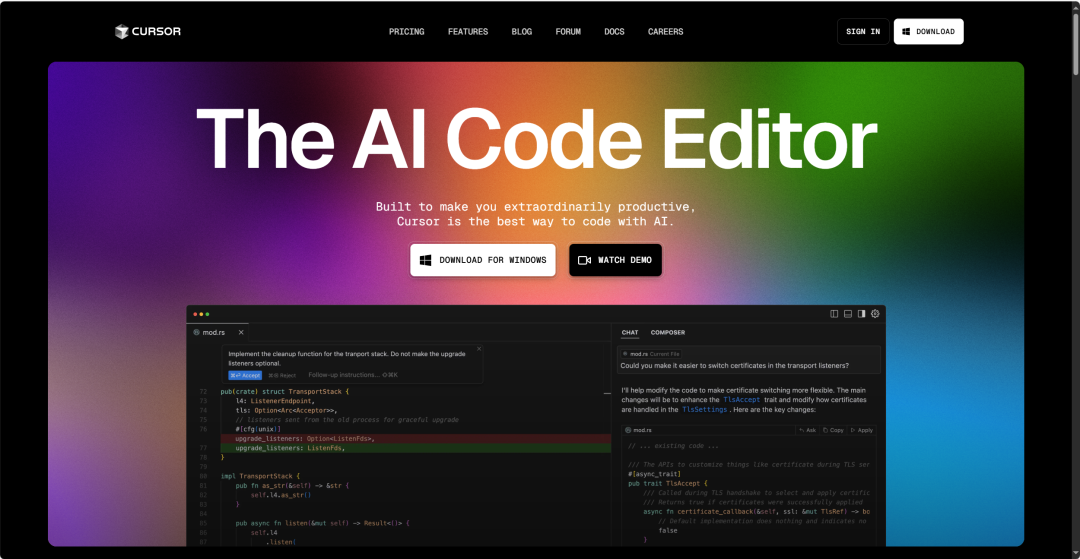Click Apply on the mod.rs code block

(862, 430)
